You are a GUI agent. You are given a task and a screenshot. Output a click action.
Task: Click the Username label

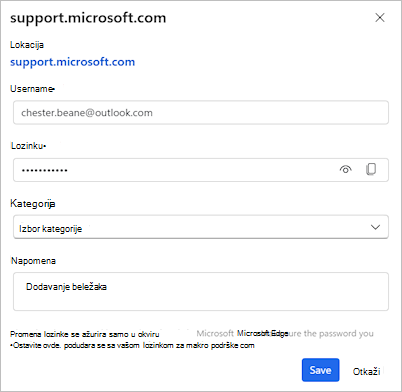pos(32,89)
